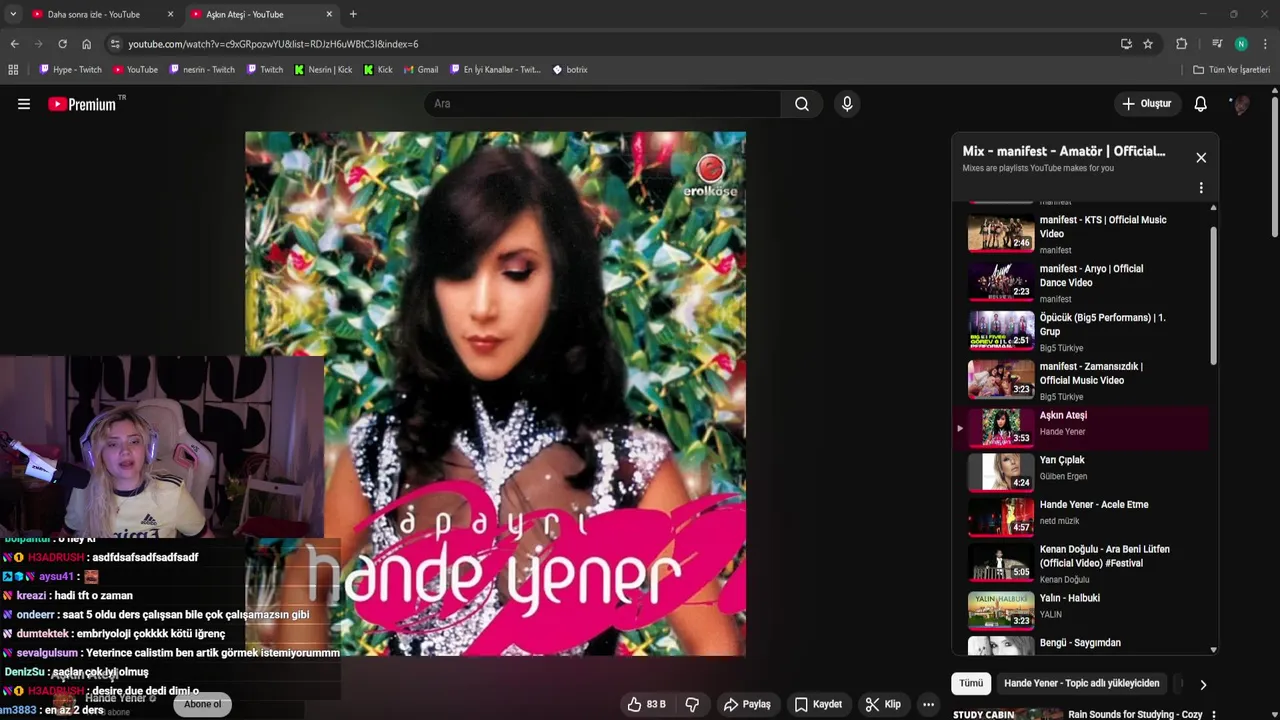The height and width of the screenshot is (720, 1280).
Task: Open the Gmail bookmark
Action: pos(420,70)
